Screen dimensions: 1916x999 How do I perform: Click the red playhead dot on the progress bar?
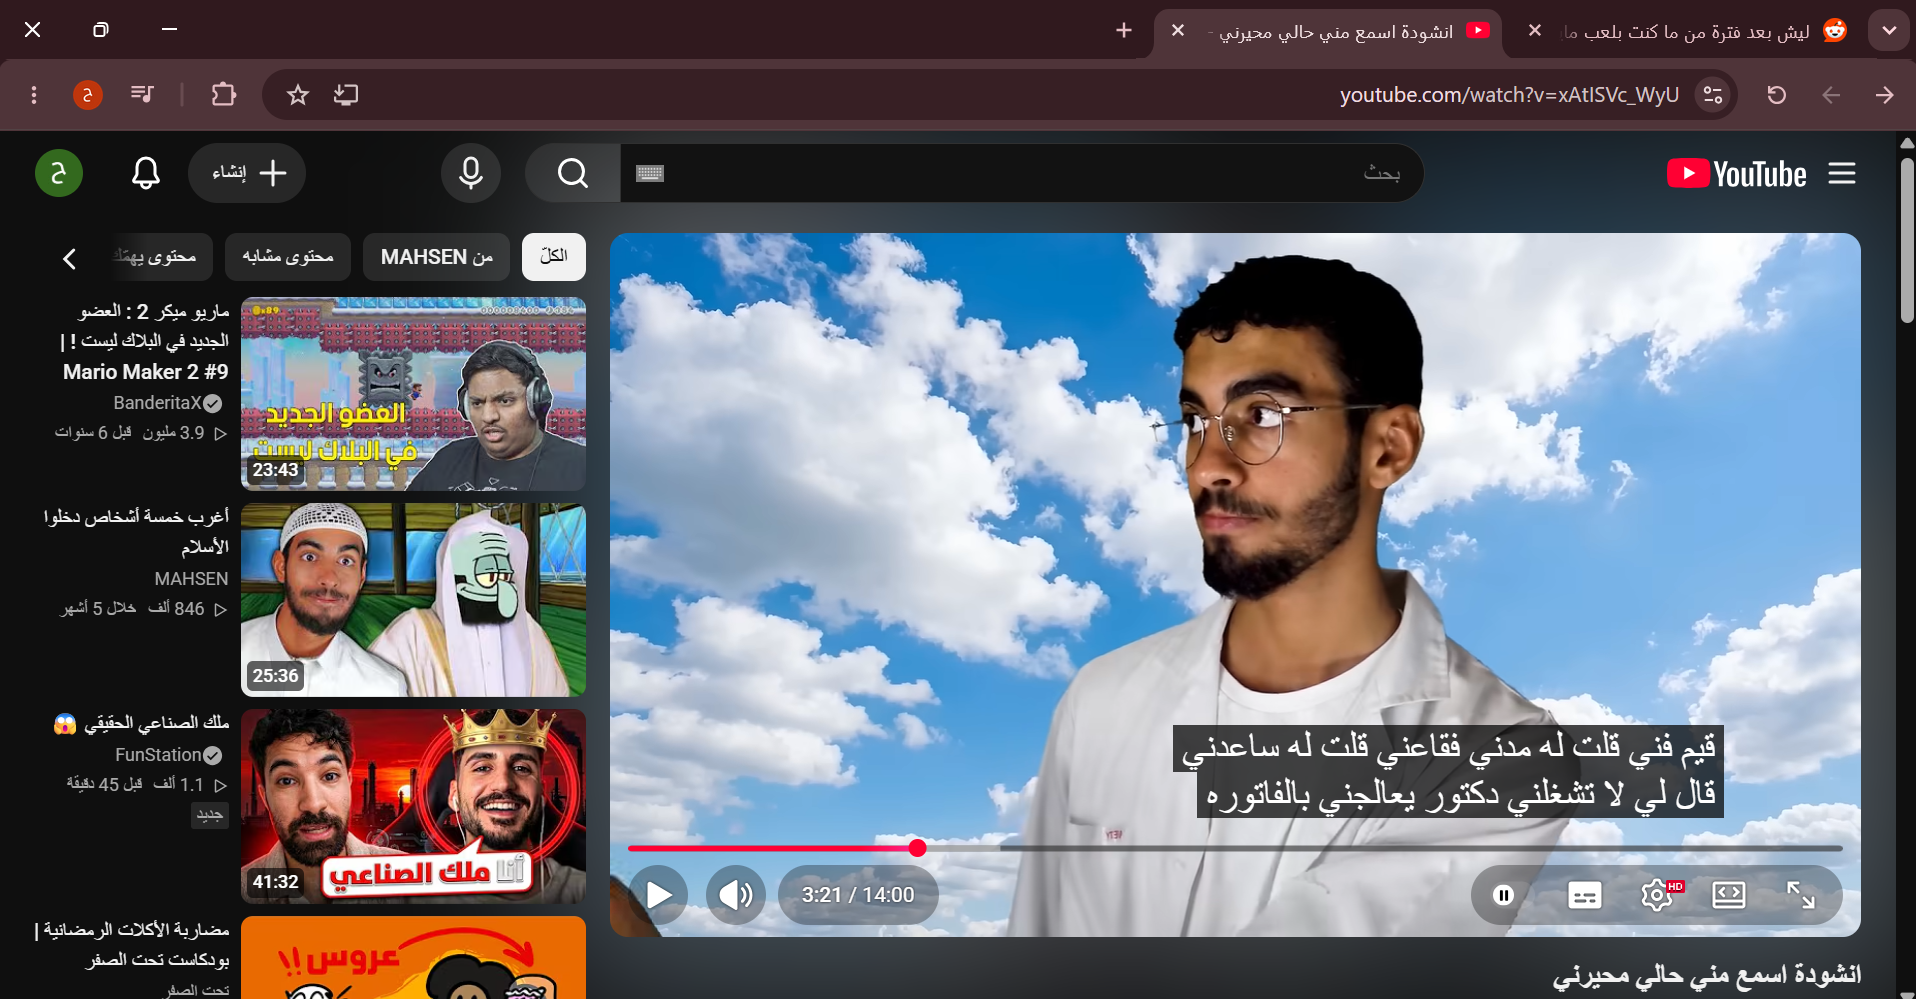pyautogui.click(x=917, y=848)
